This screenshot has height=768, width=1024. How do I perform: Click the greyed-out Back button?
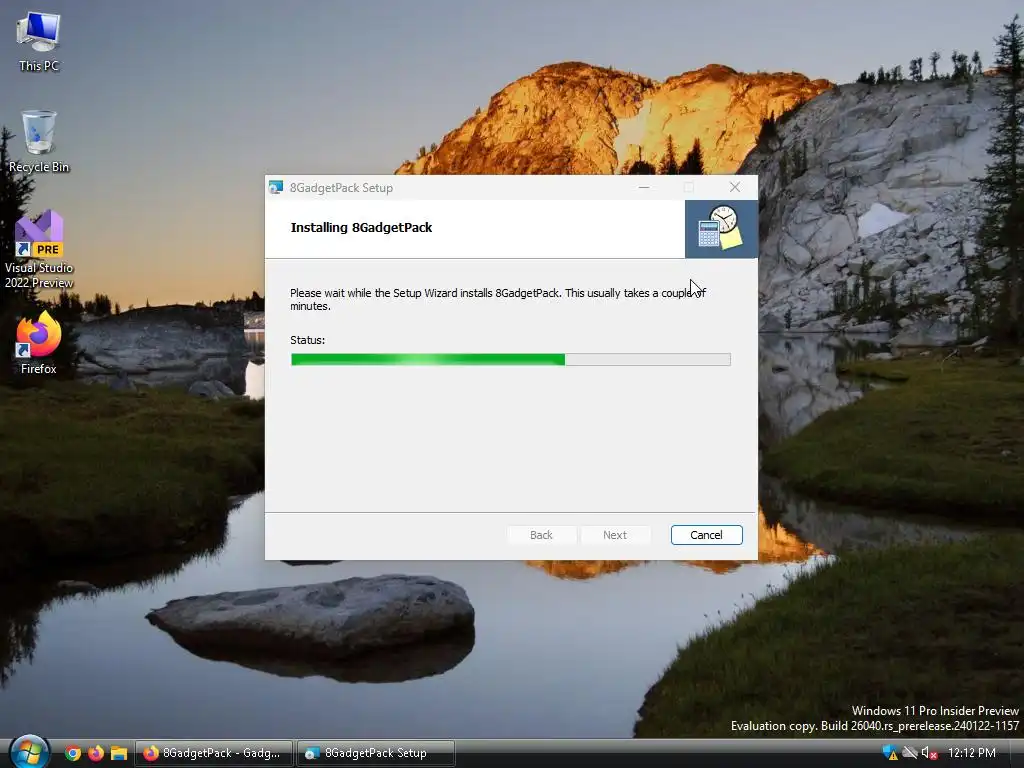point(541,535)
